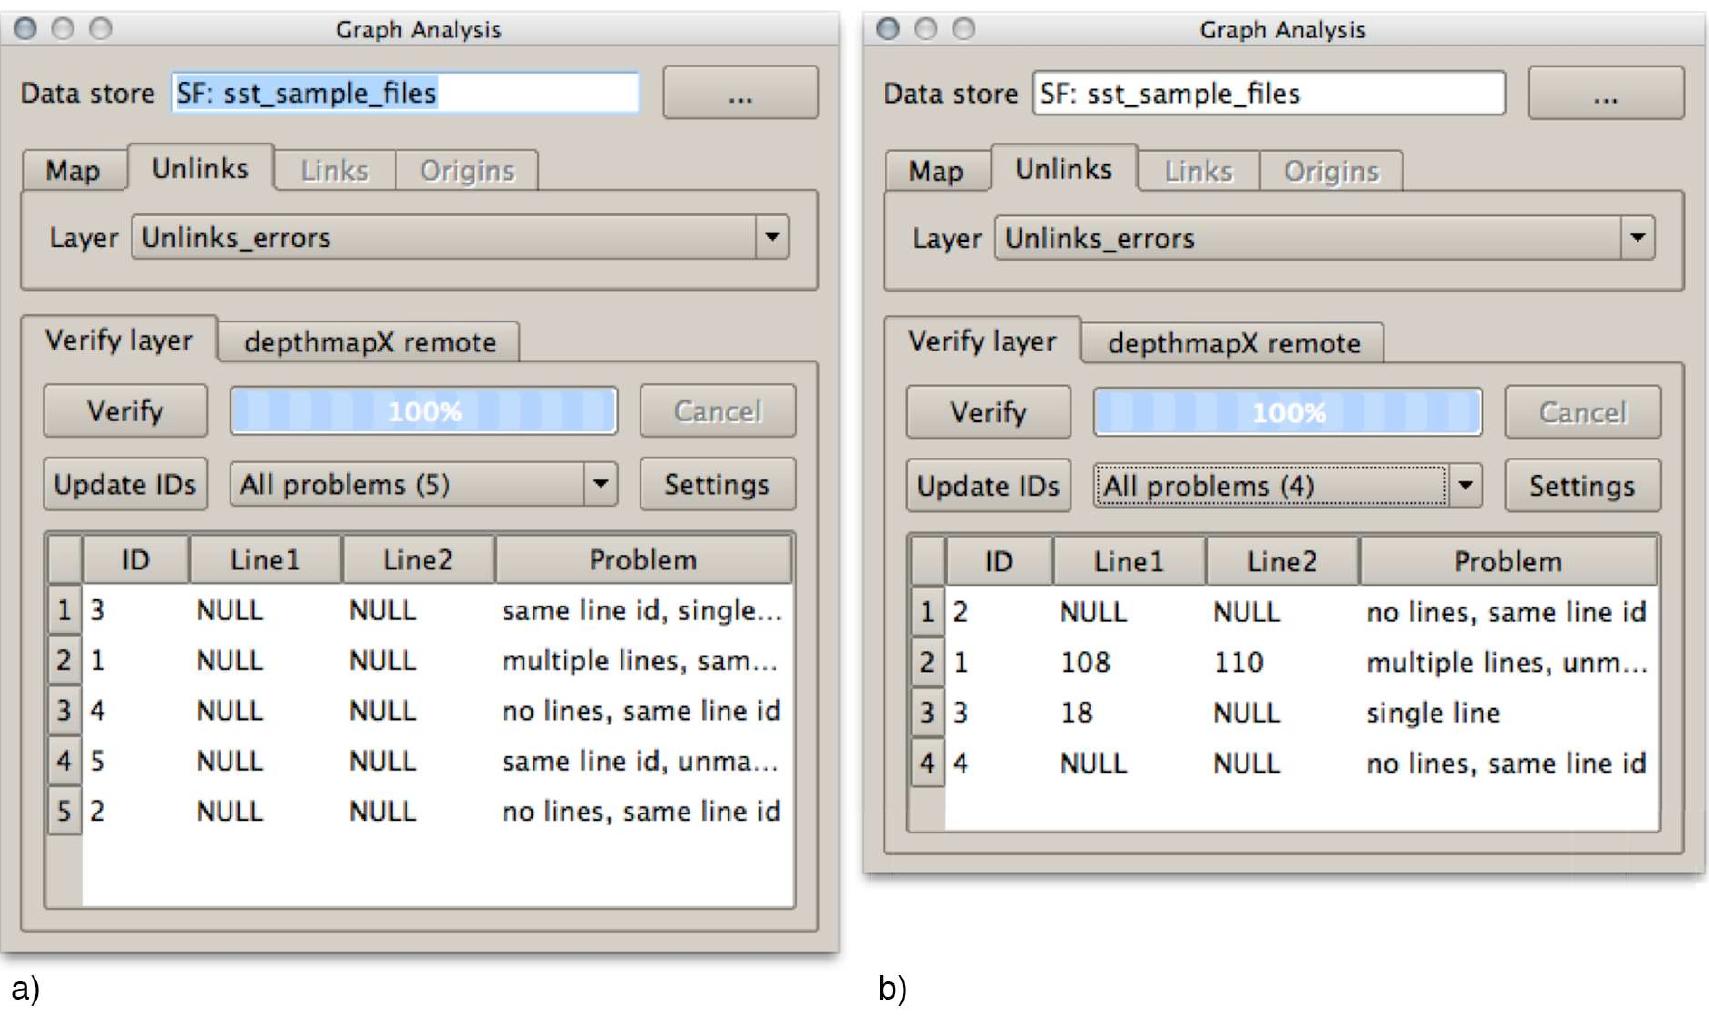Open Layer dropdown in left window (a)
The height and width of the screenshot is (1018, 1709).
[x=460, y=237]
